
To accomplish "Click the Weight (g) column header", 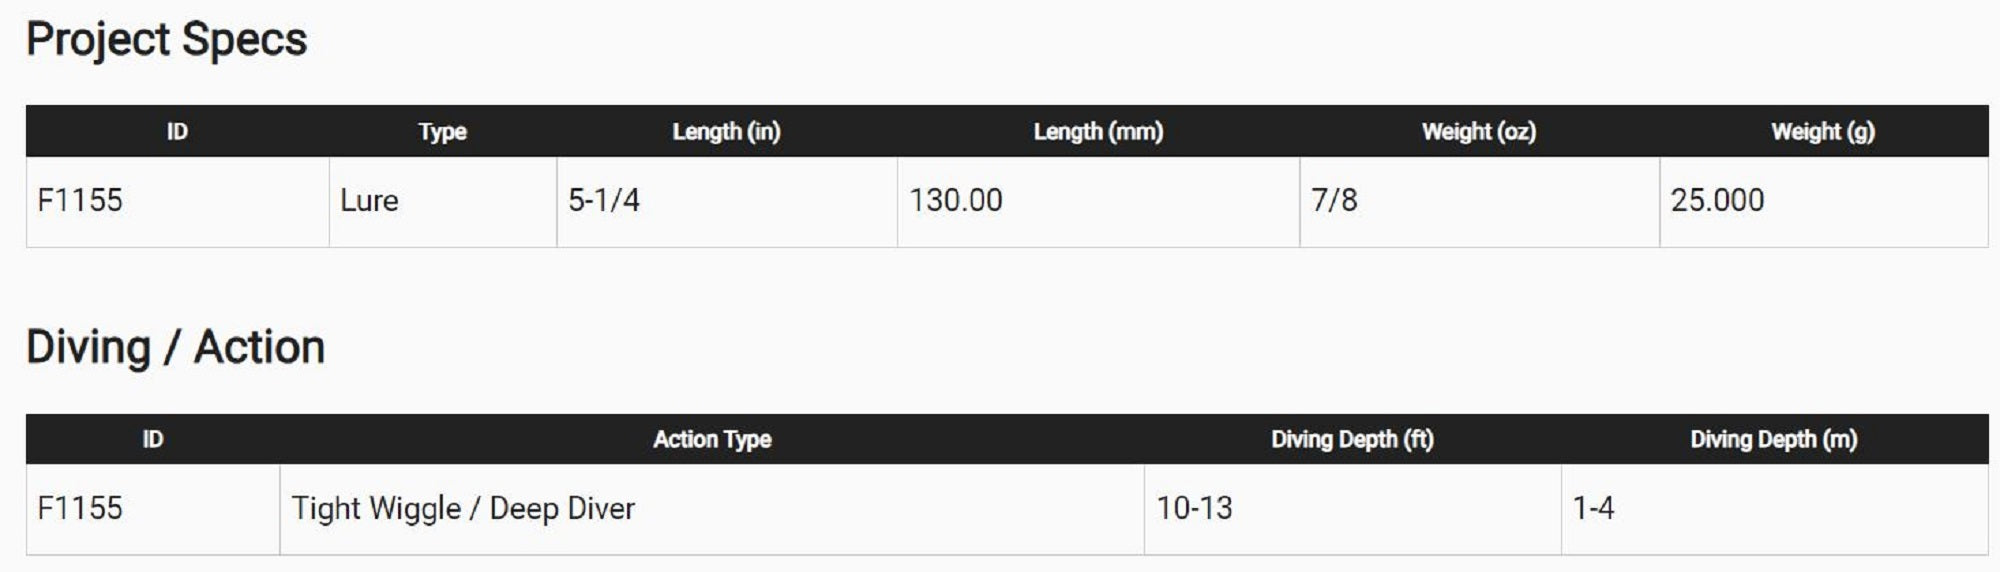I will 1822,131.
